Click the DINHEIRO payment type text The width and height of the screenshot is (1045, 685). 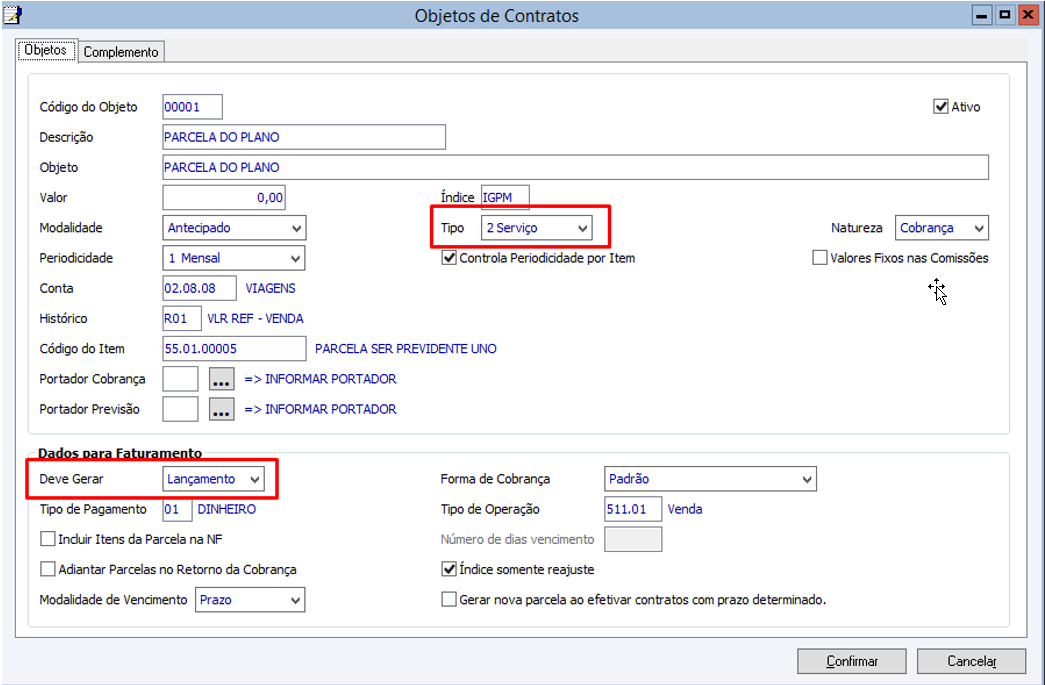[x=227, y=509]
